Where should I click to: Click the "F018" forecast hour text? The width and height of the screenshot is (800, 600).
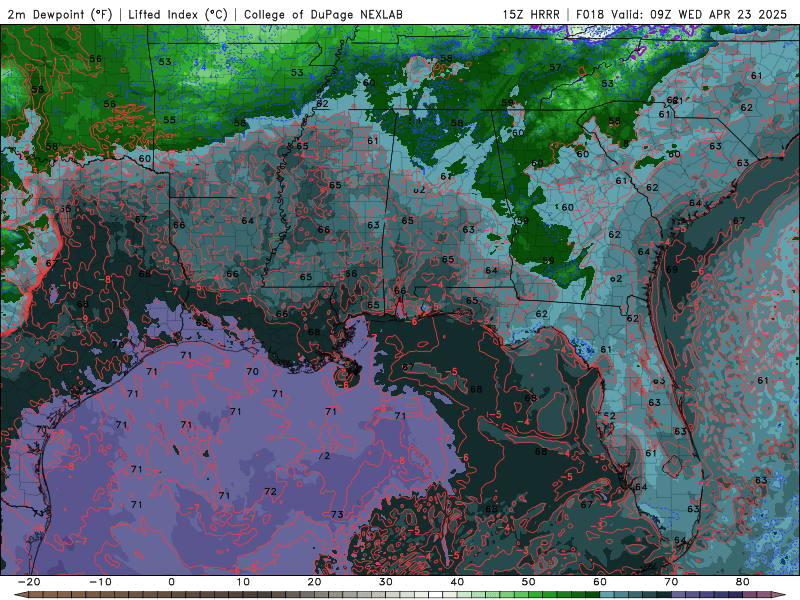591,14
